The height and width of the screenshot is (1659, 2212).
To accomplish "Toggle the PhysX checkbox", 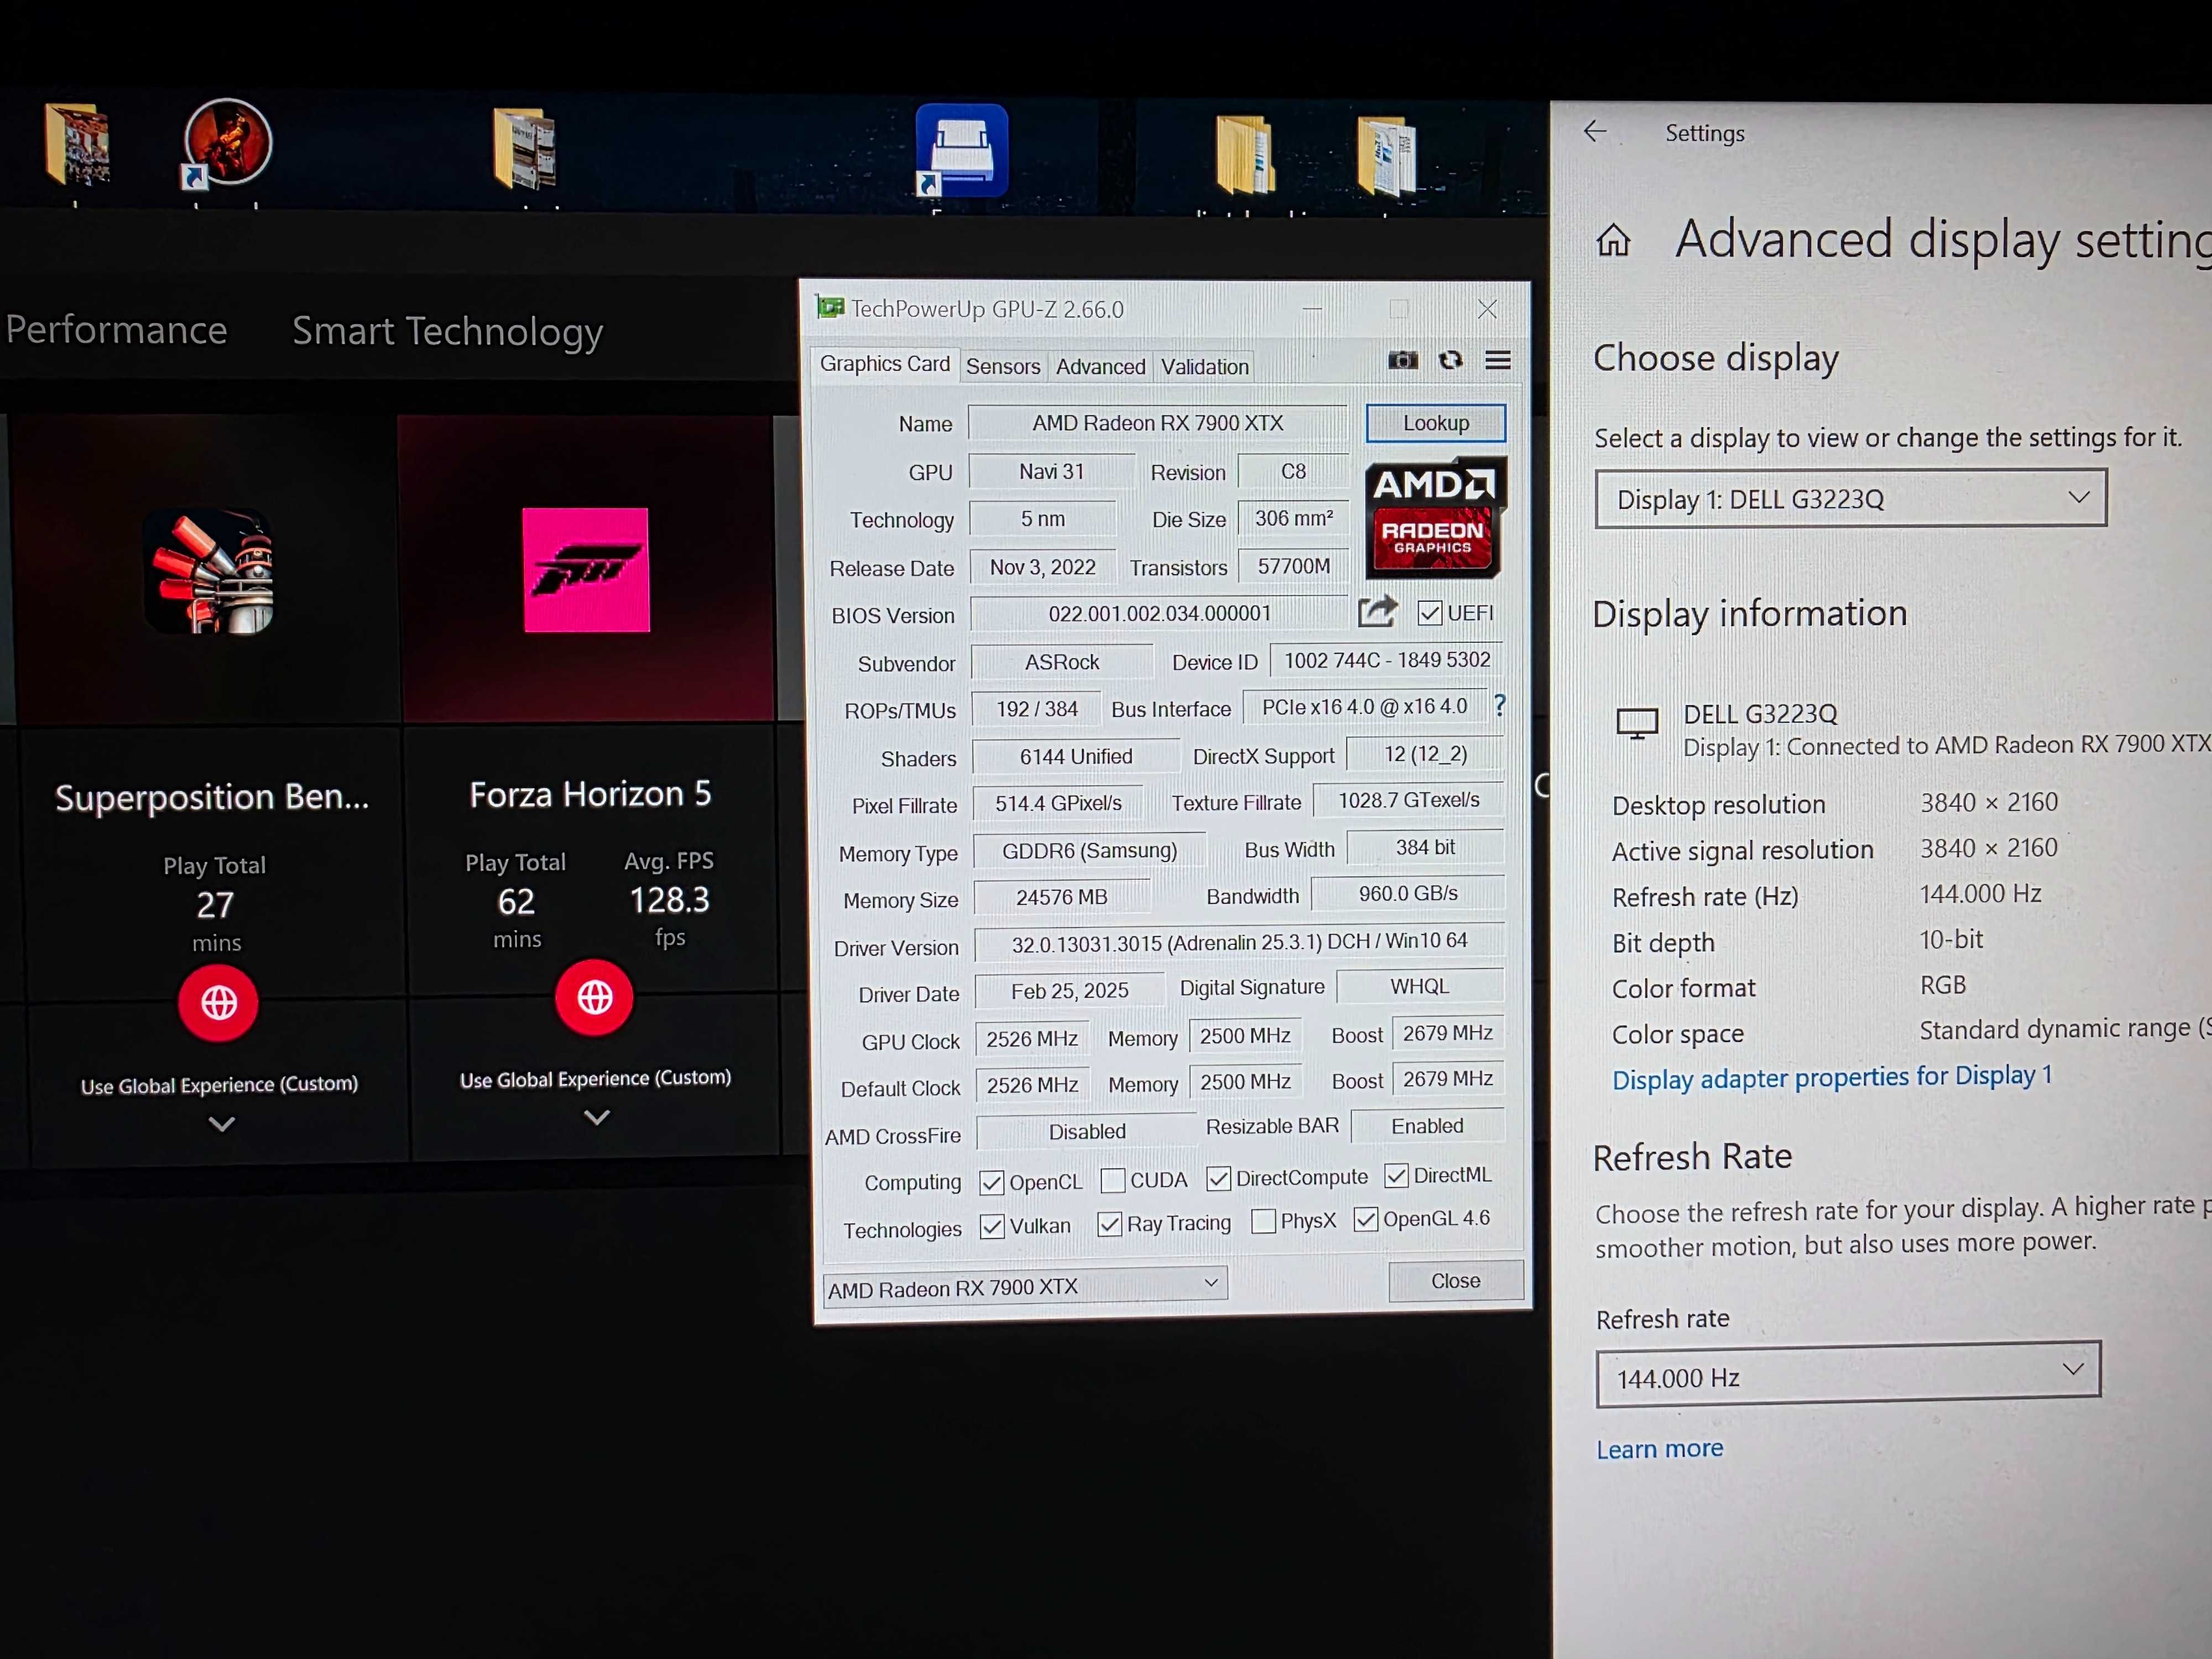I will point(1263,1221).
